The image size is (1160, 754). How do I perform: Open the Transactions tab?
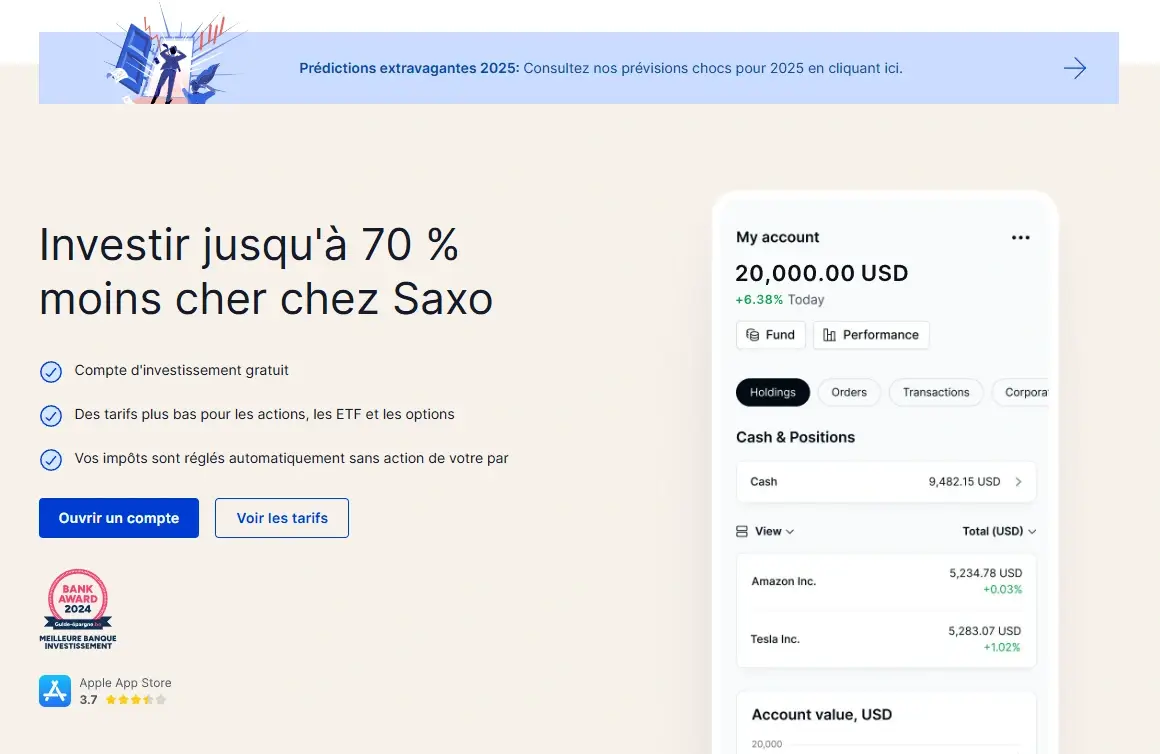(936, 392)
